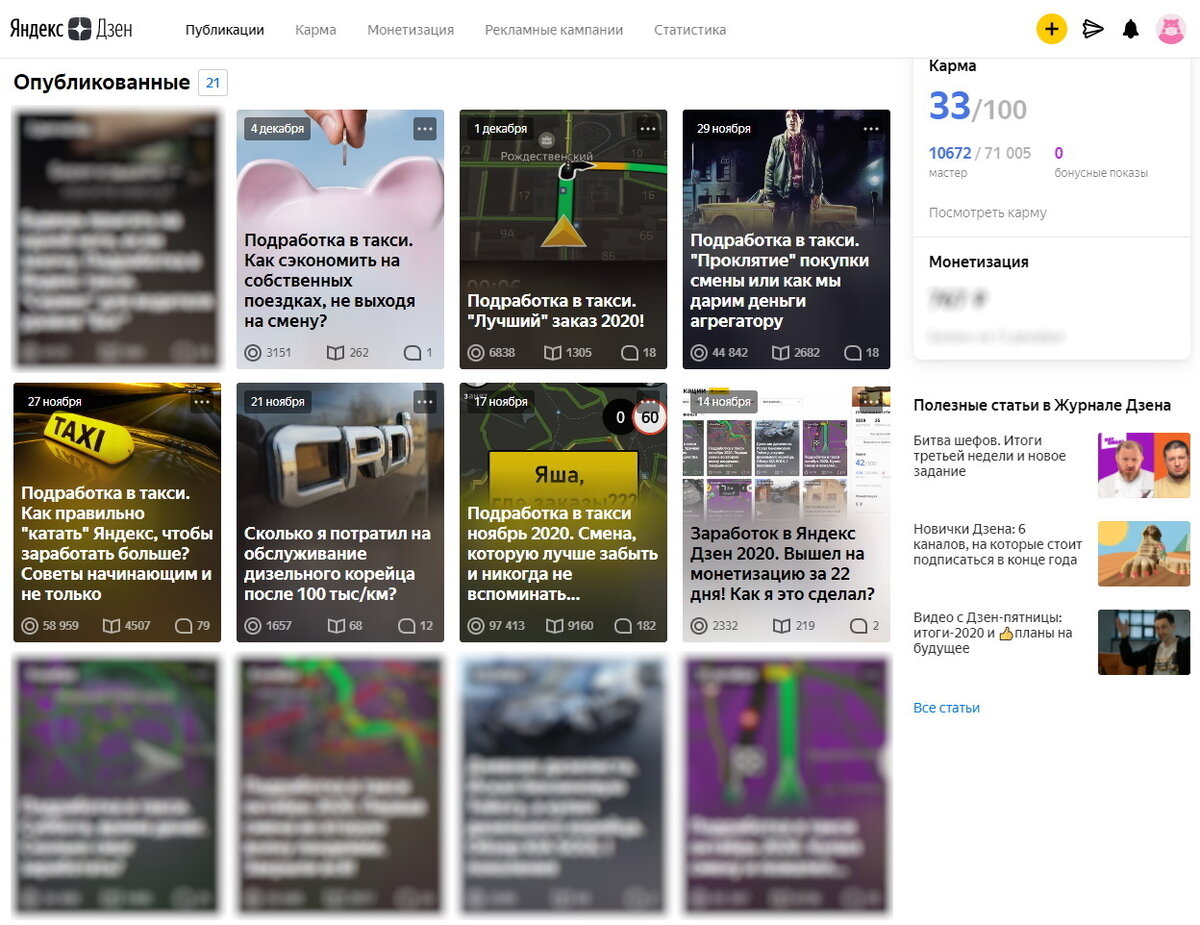
Task: Open three-dots menu on 29 ноября card
Action: tap(871, 129)
